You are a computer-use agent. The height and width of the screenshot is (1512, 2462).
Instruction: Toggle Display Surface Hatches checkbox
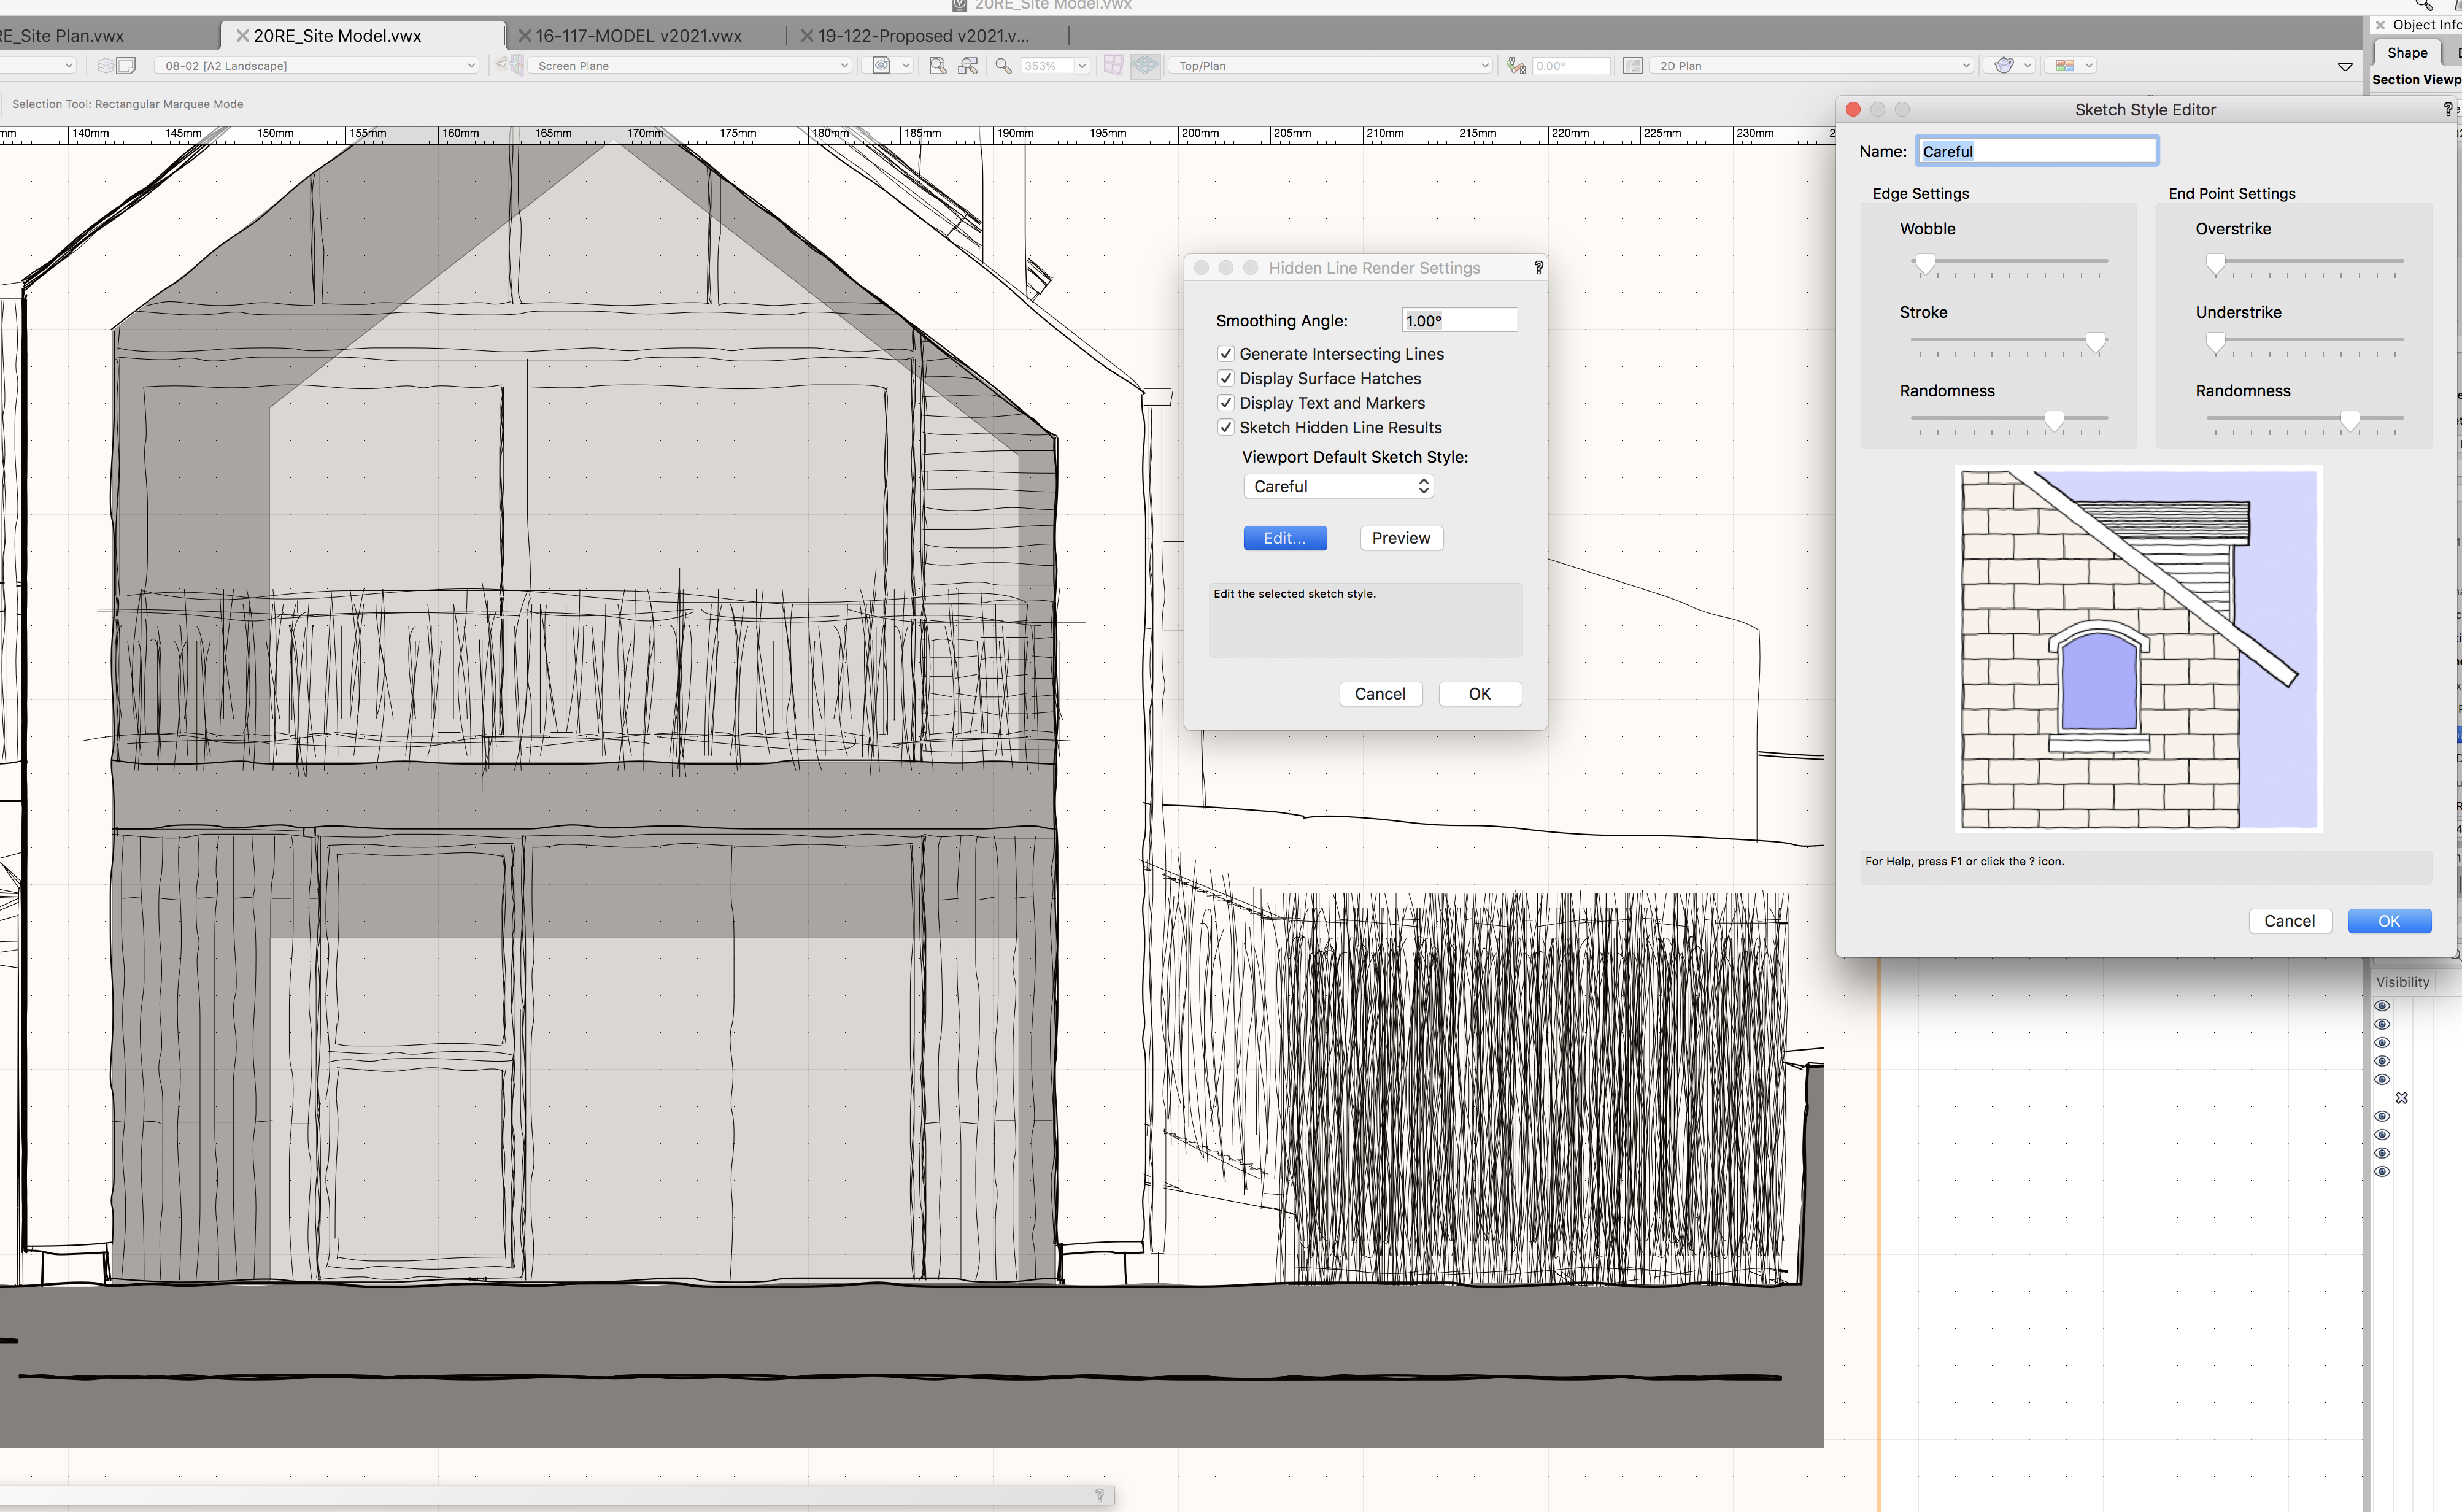[x=1226, y=378]
